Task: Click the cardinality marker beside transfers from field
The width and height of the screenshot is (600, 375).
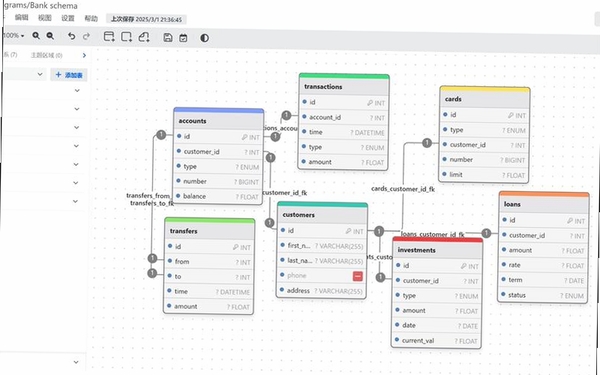Action: [x=152, y=258]
